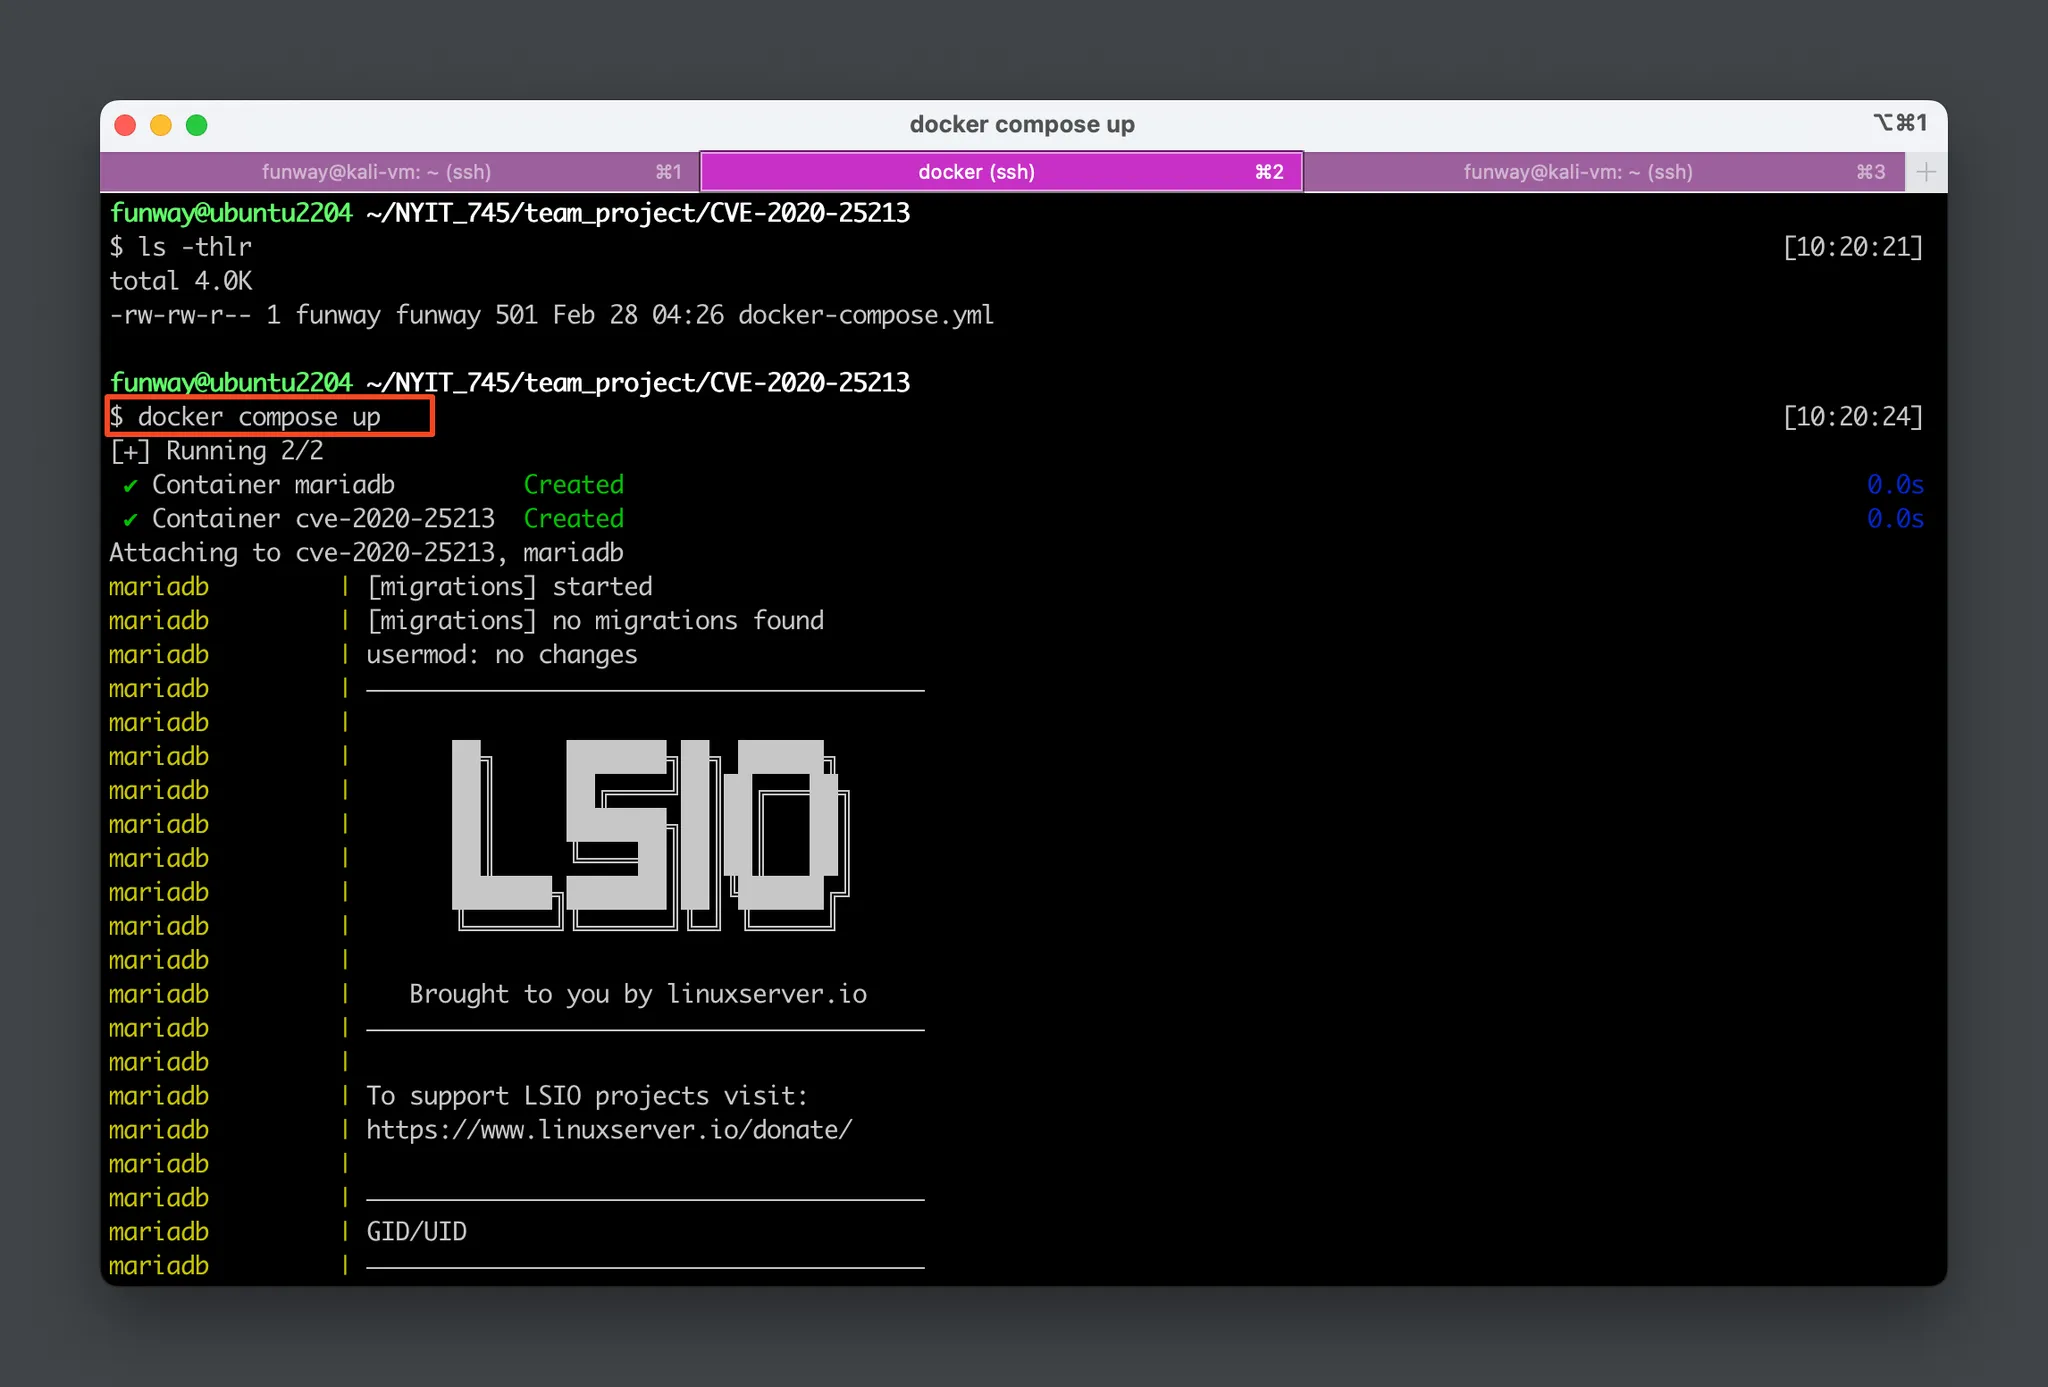
Task: Click the yellow minimize window button
Action: point(161,125)
